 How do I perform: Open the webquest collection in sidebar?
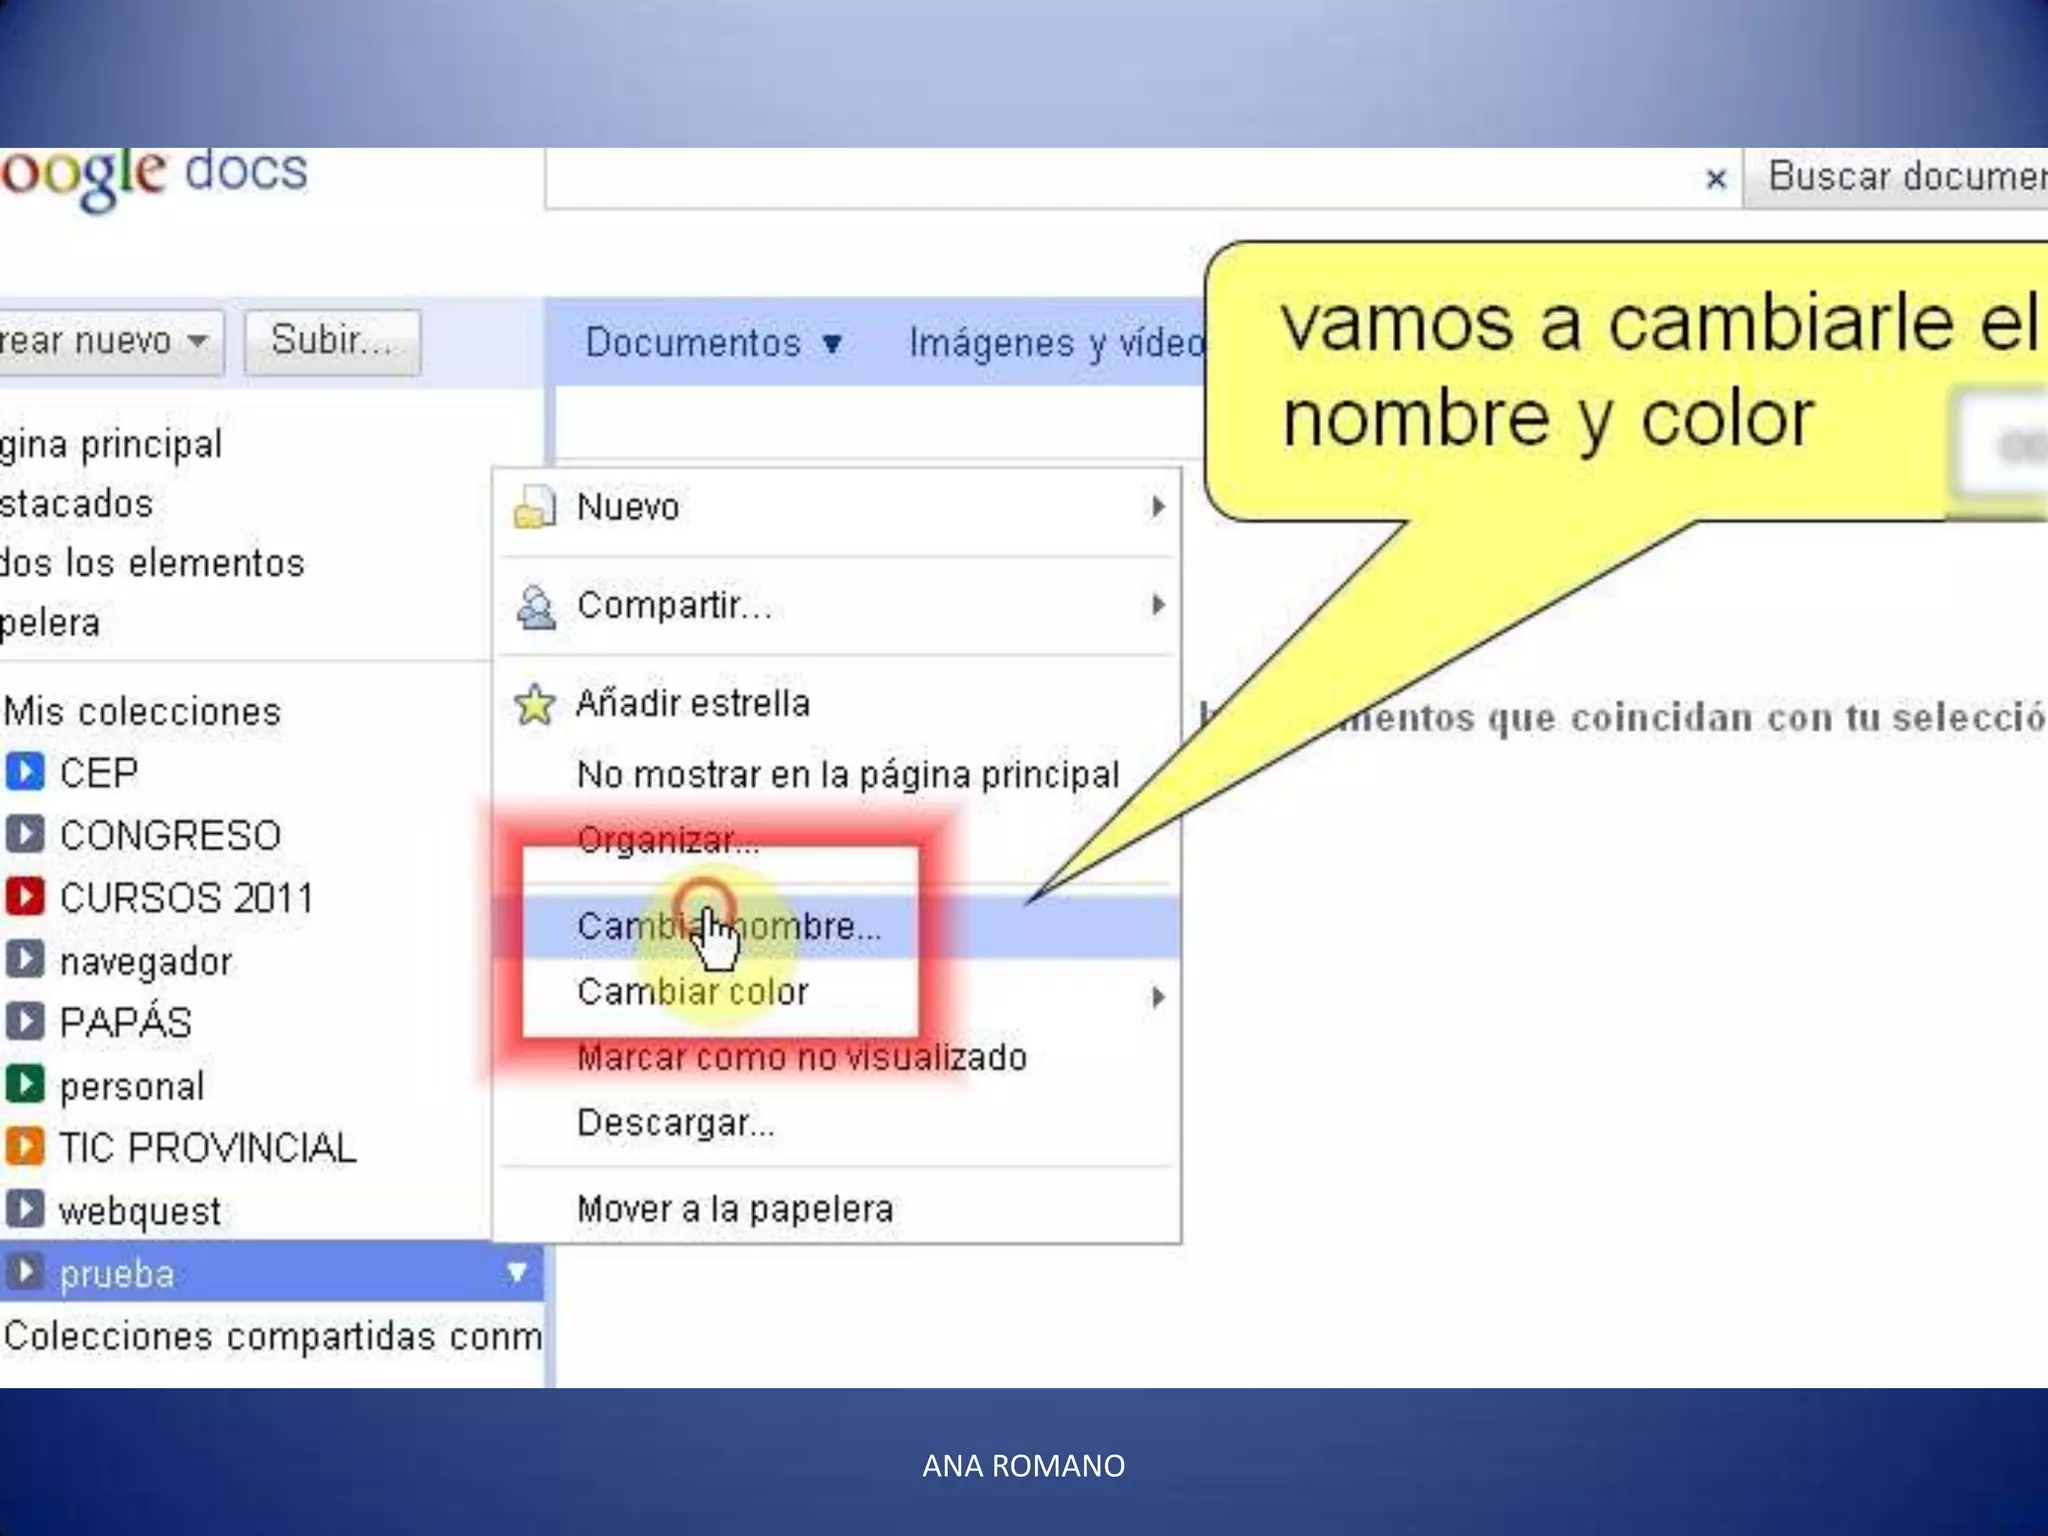coord(139,1211)
